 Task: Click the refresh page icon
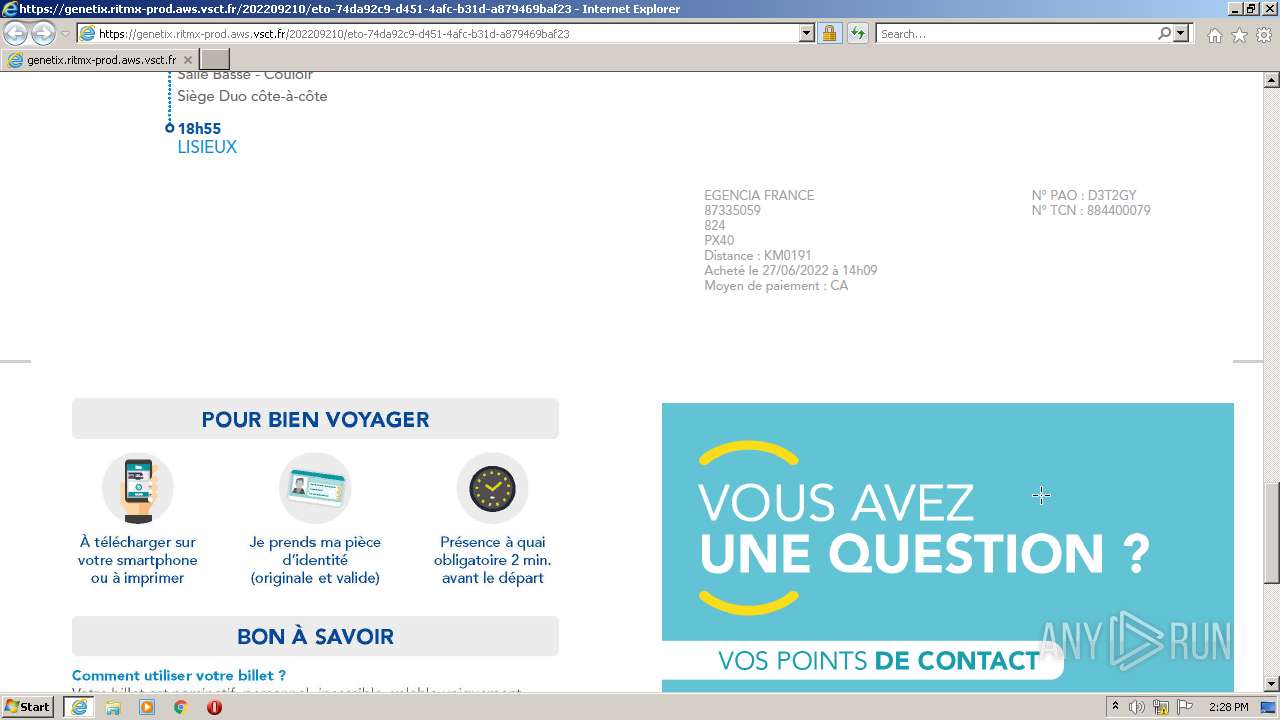point(858,33)
